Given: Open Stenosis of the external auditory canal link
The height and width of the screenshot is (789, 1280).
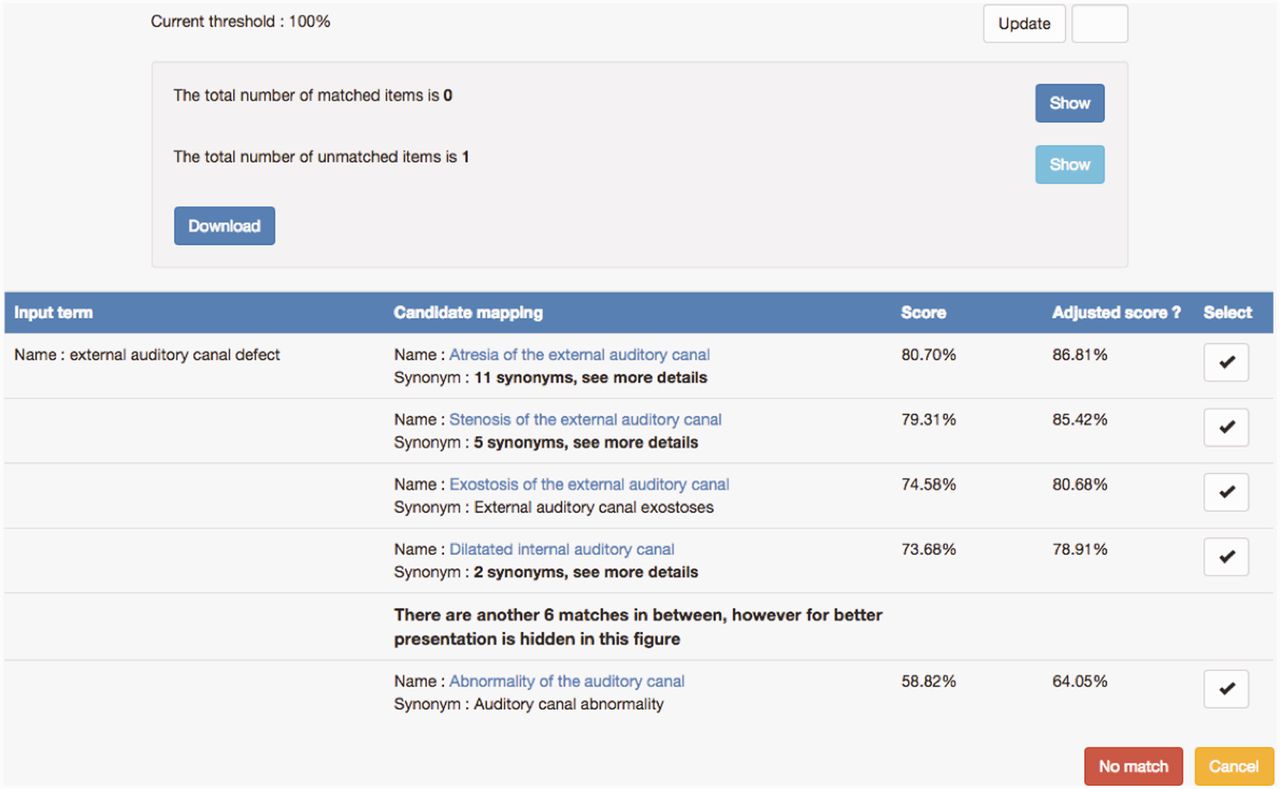Looking at the screenshot, I should [585, 420].
